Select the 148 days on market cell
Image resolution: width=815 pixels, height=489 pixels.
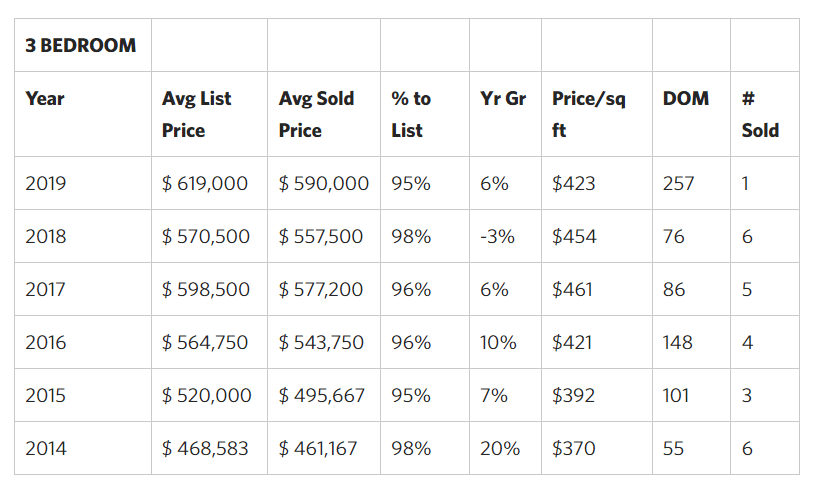(x=677, y=343)
